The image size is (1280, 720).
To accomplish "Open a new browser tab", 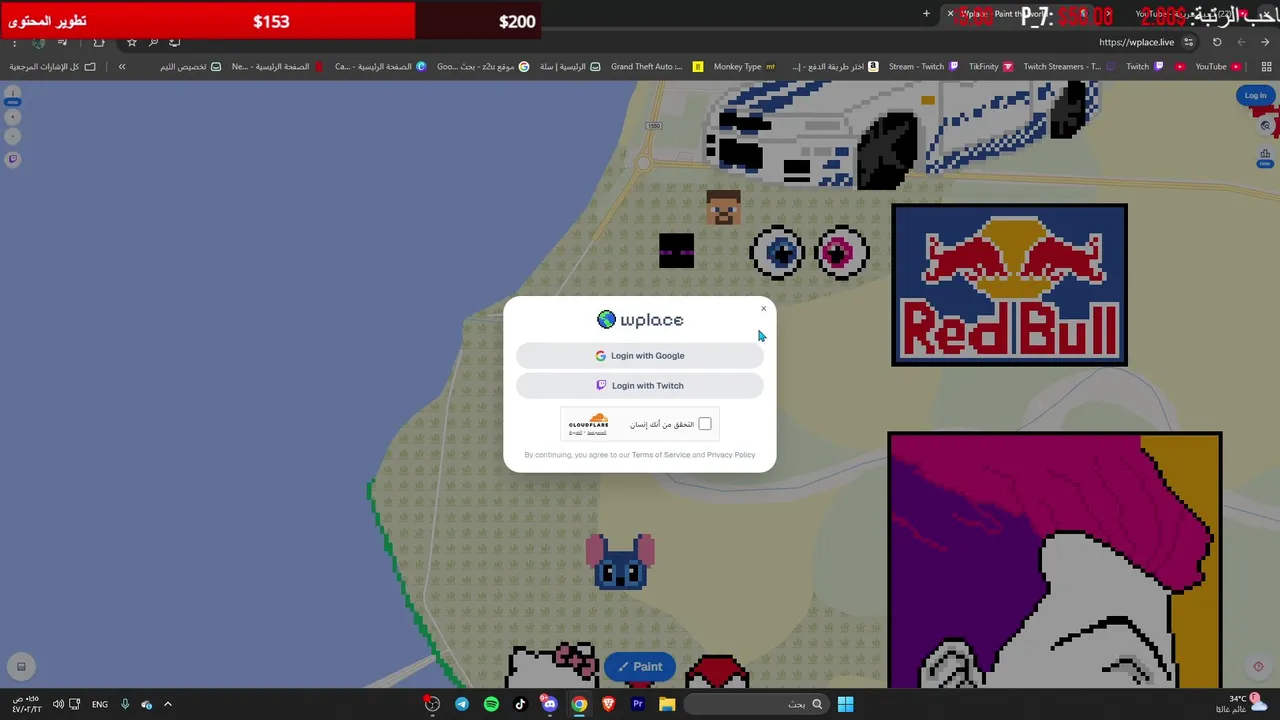I will [926, 14].
